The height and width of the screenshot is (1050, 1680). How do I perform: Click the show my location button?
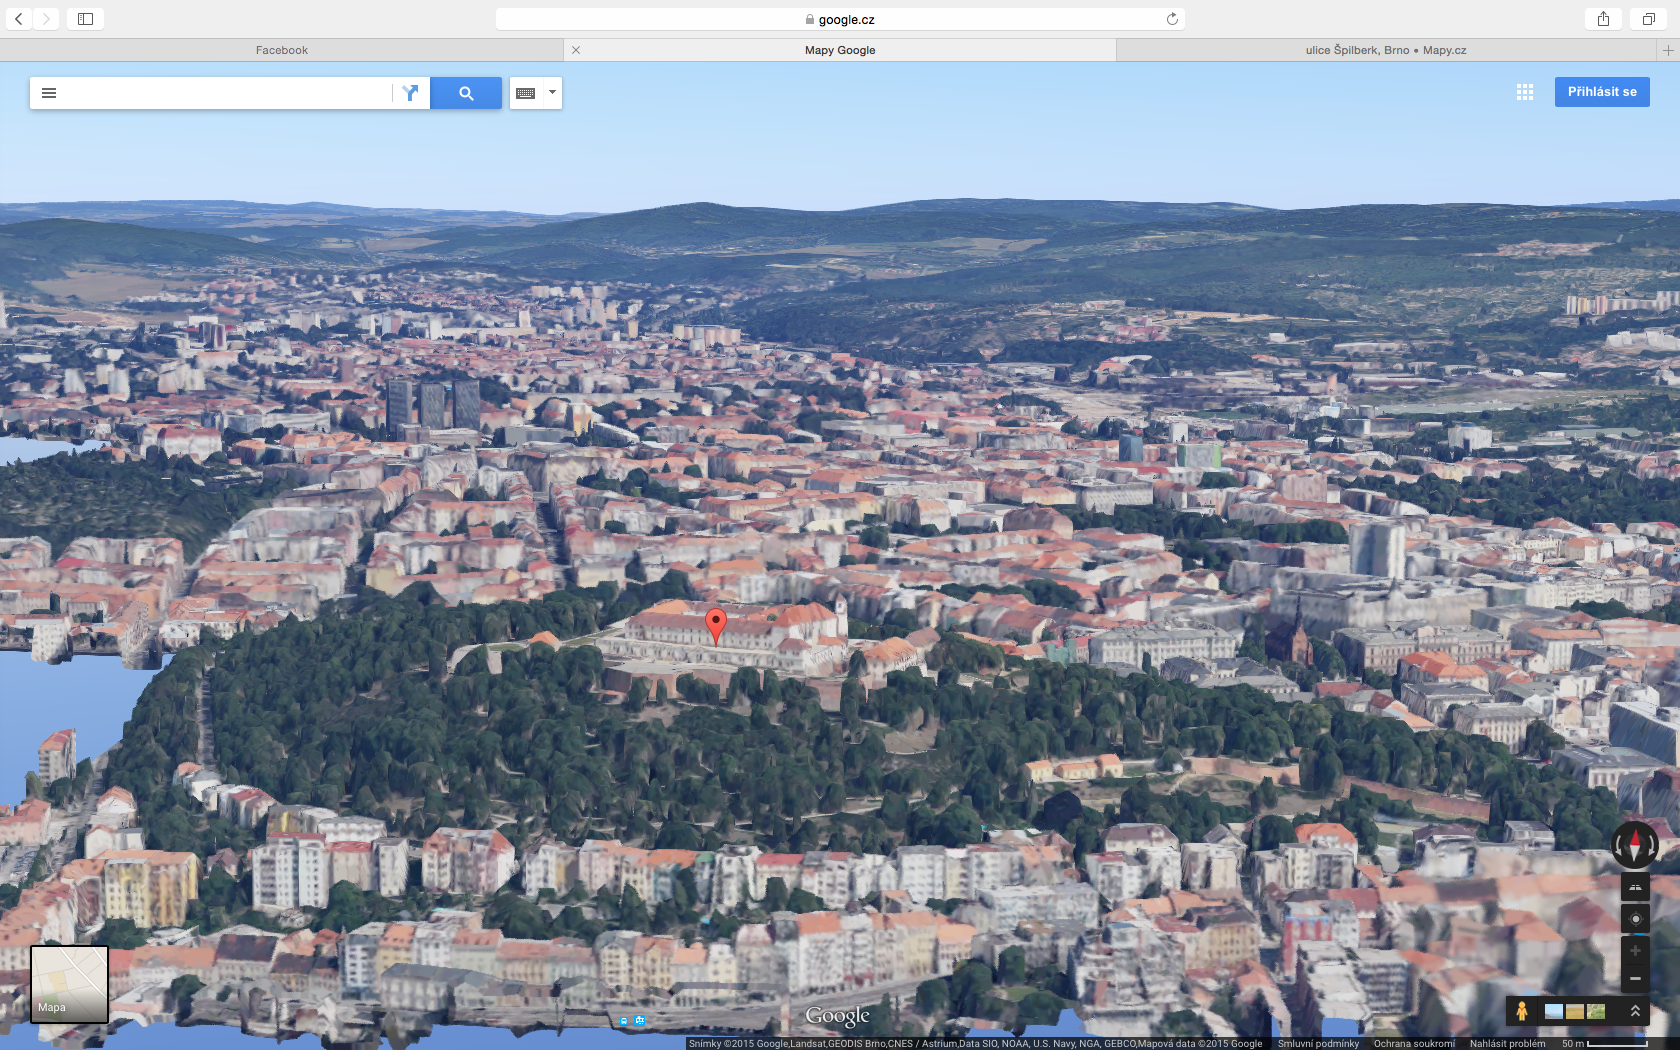tap(1635, 919)
